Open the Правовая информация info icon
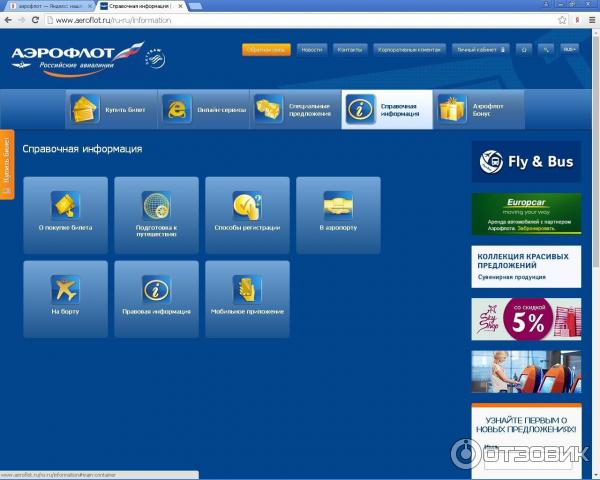This screenshot has width=600, height=480. point(157,290)
